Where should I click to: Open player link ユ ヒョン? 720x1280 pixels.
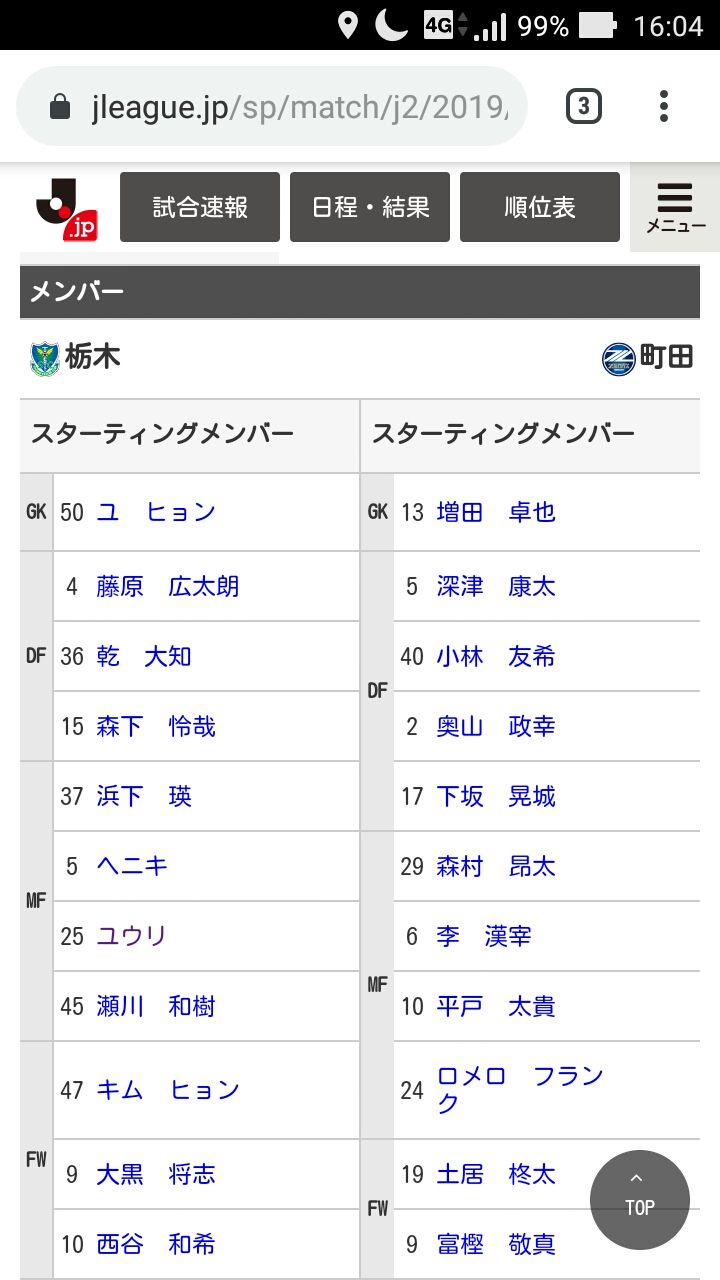point(156,512)
